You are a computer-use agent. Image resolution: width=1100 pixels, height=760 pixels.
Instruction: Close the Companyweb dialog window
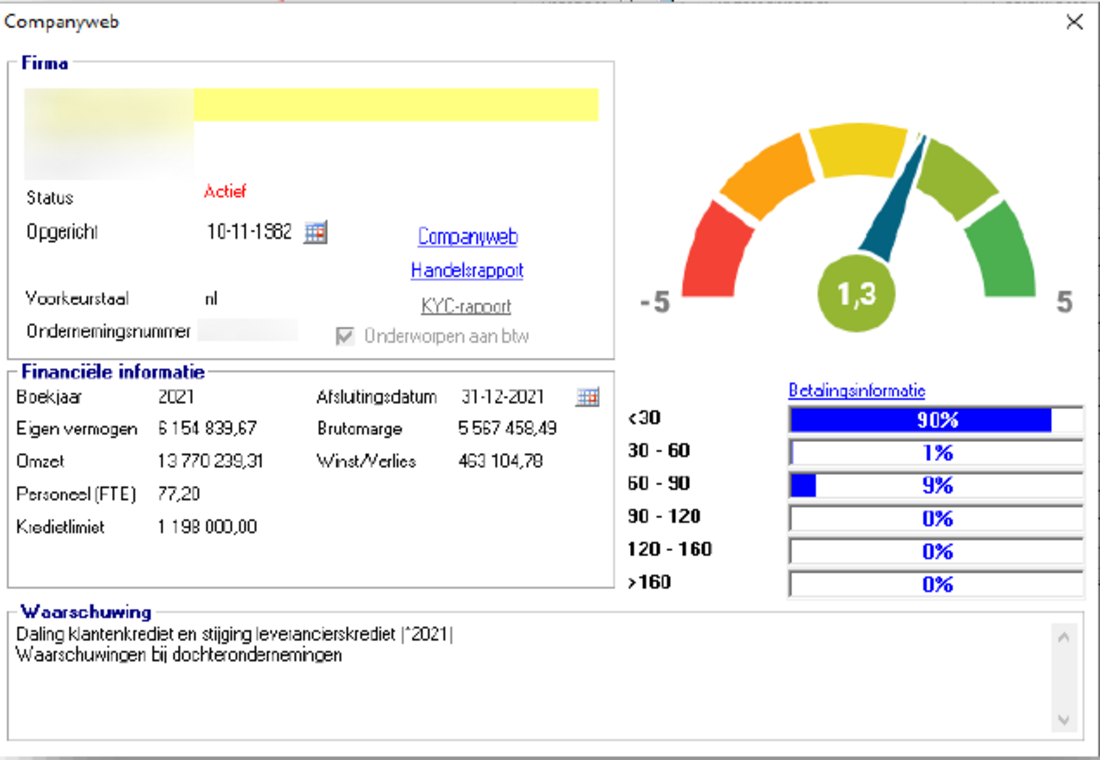pos(1074,22)
